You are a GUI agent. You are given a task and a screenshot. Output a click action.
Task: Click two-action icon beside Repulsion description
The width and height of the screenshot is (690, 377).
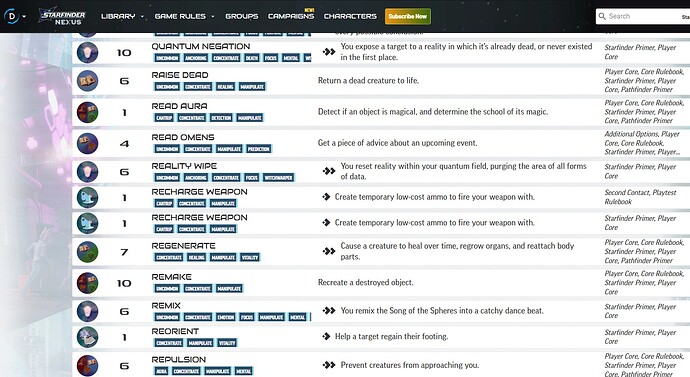click(329, 365)
